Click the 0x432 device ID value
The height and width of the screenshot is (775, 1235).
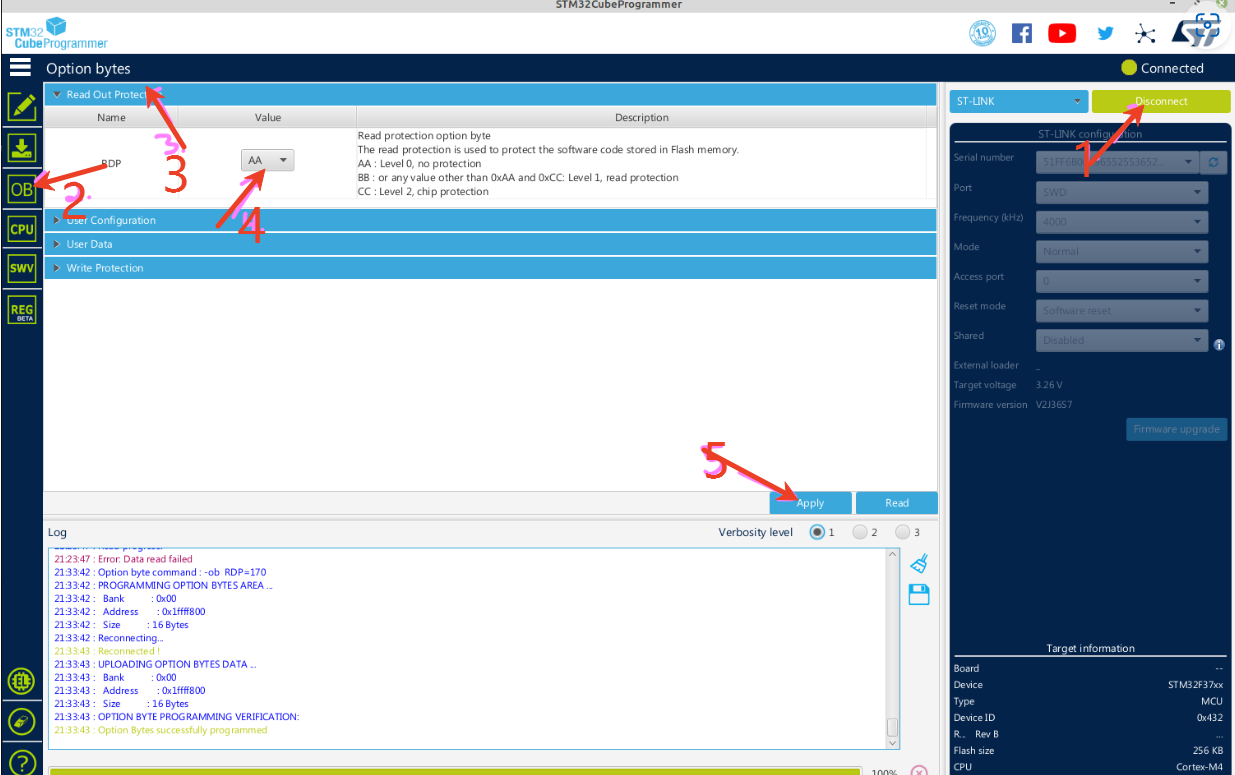tap(1210, 717)
